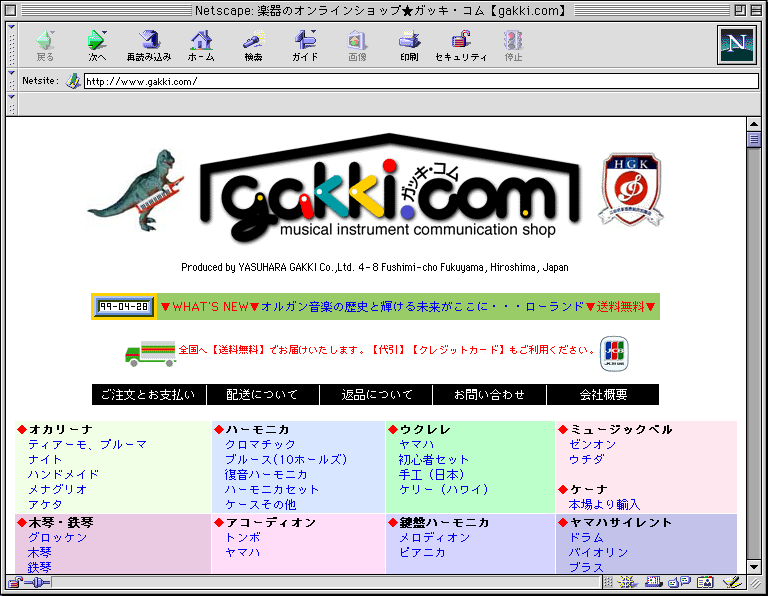Open アケタ link
Image resolution: width=768 pixels, height=596 pixels.
45,504
